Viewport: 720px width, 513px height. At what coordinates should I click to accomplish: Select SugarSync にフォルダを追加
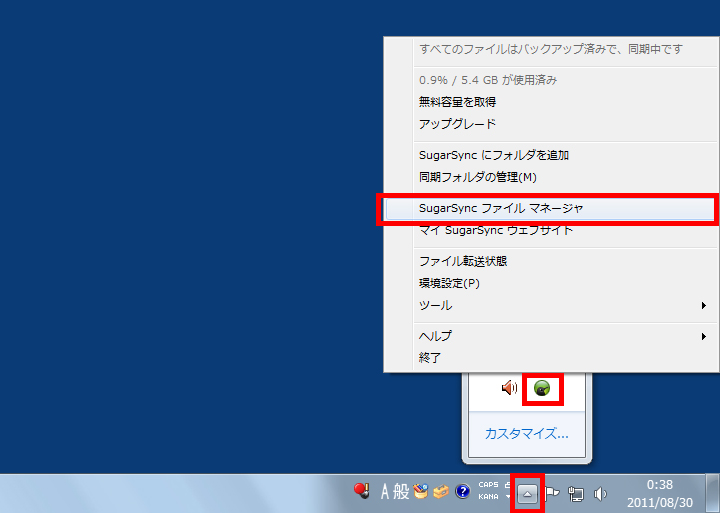coord(551,155)
